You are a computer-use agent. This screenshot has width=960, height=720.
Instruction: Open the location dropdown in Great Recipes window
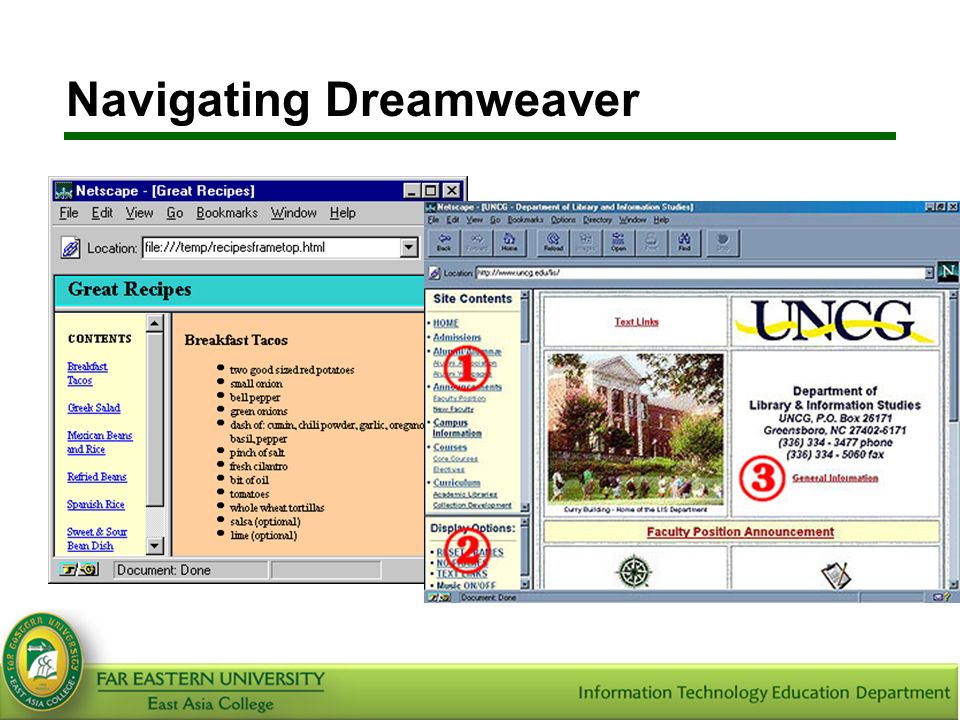[x=409, y=247]
